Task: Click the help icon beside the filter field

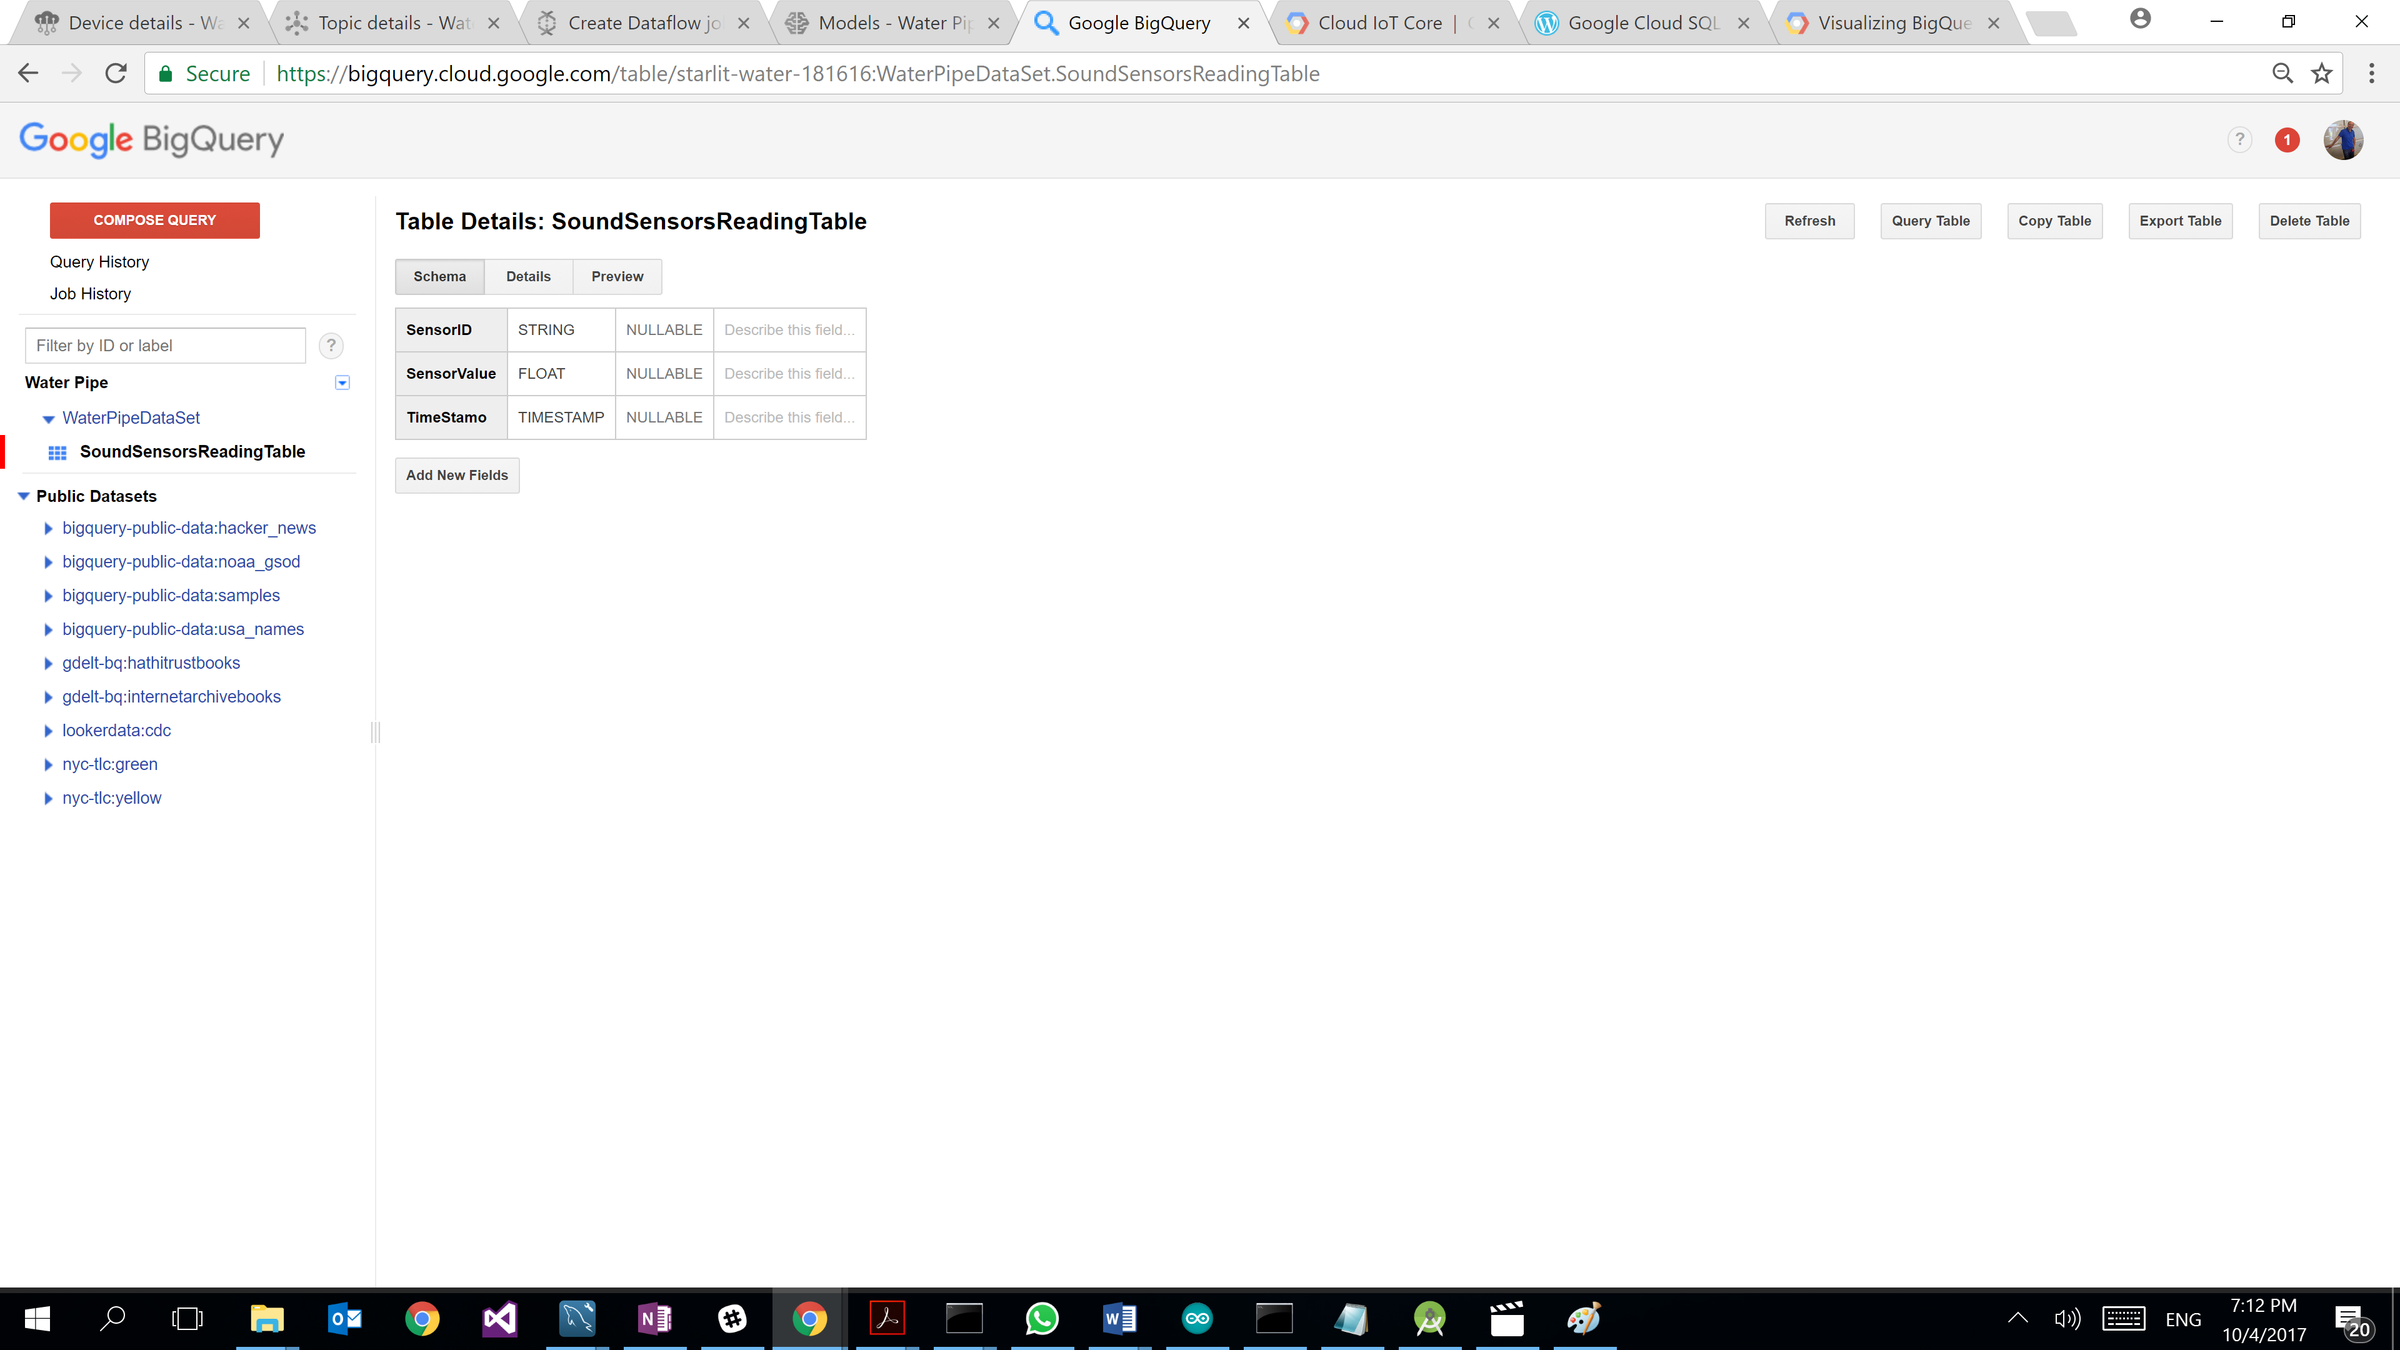Action: tap(331, 346)
